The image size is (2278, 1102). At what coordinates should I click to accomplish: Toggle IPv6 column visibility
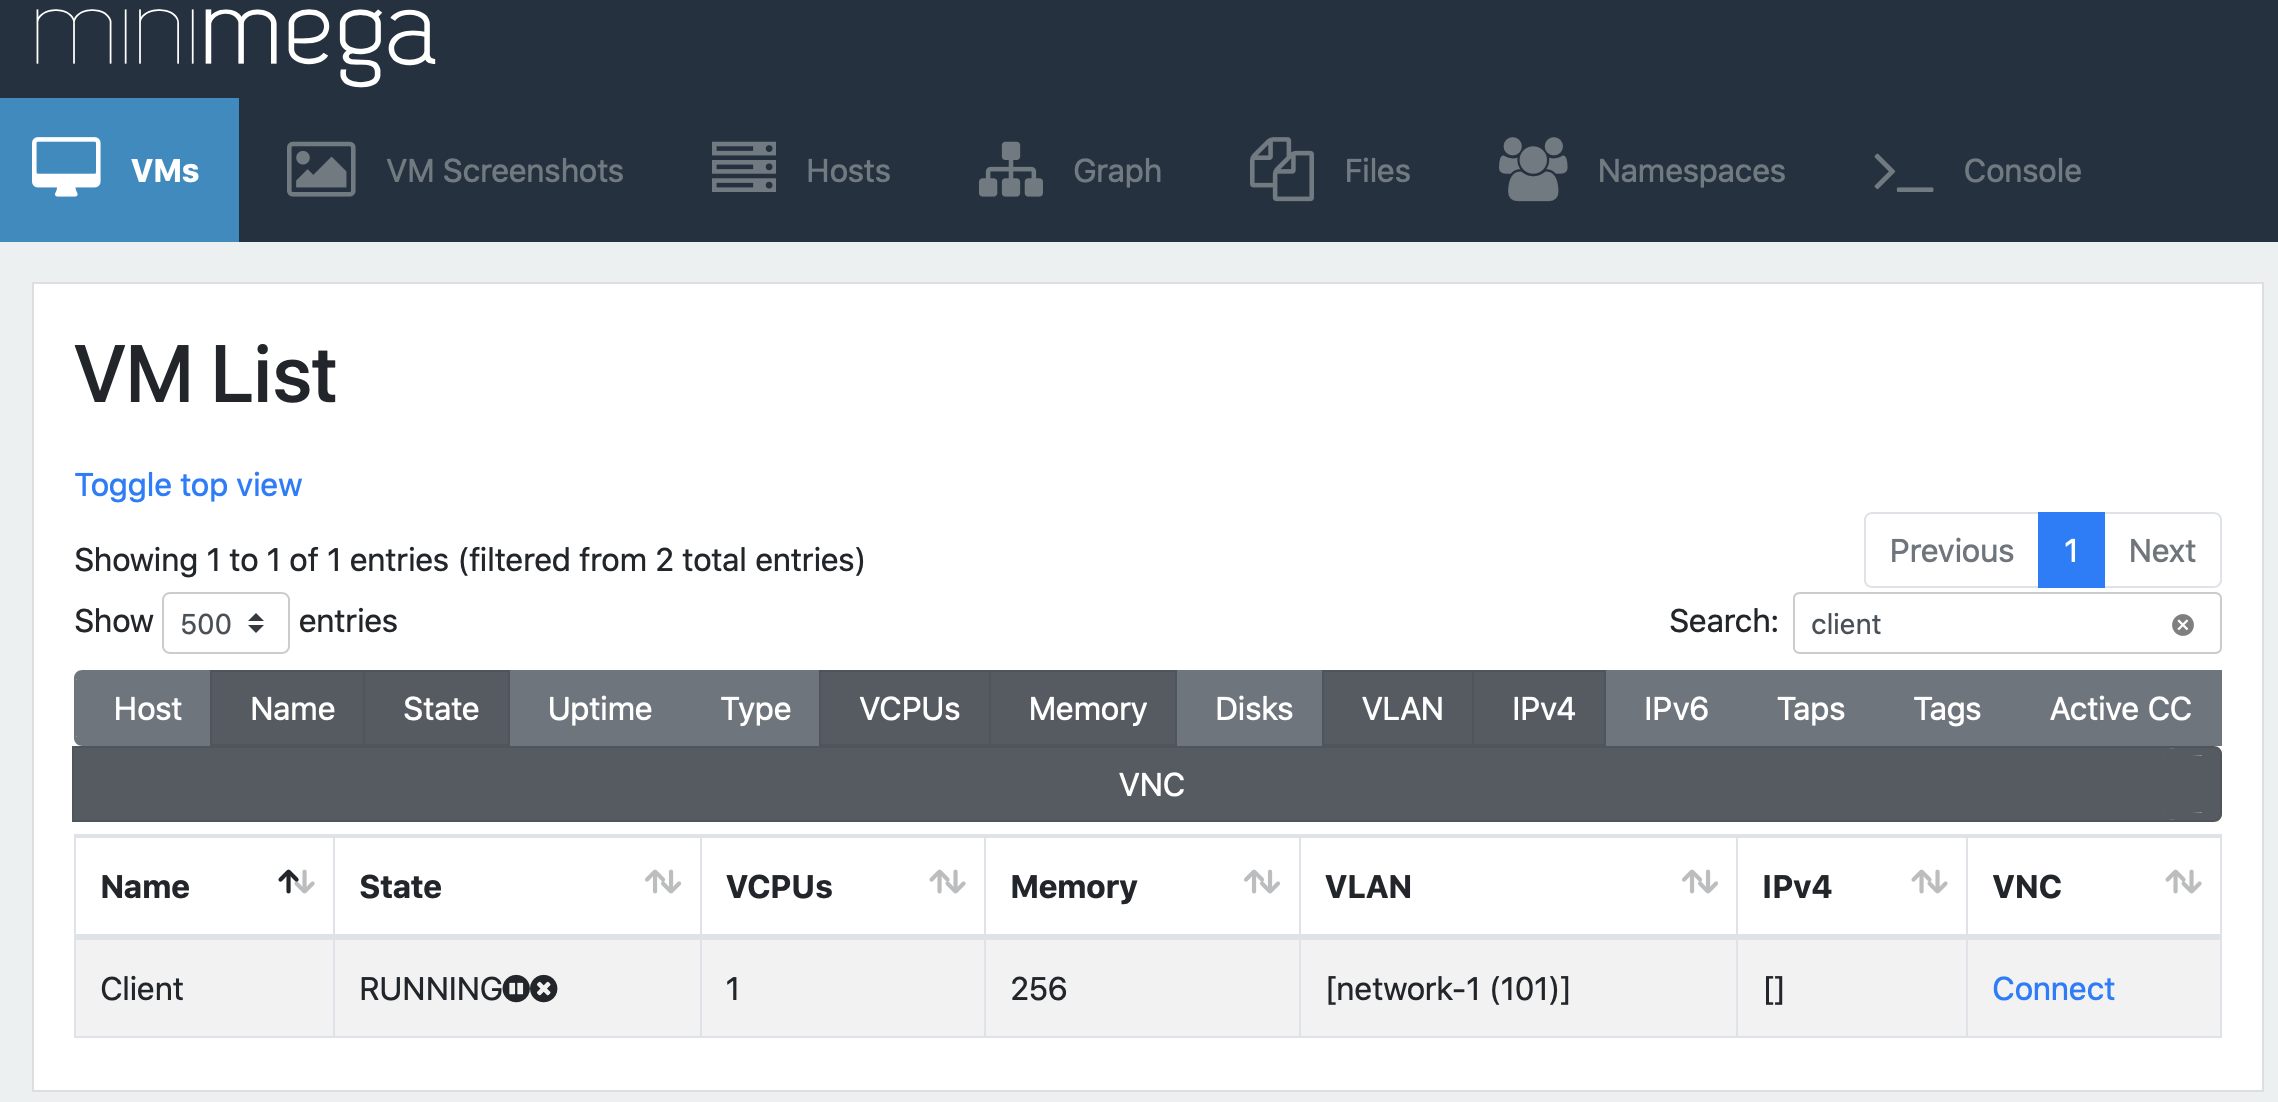pyautogui.click(x=1674, y=709)
